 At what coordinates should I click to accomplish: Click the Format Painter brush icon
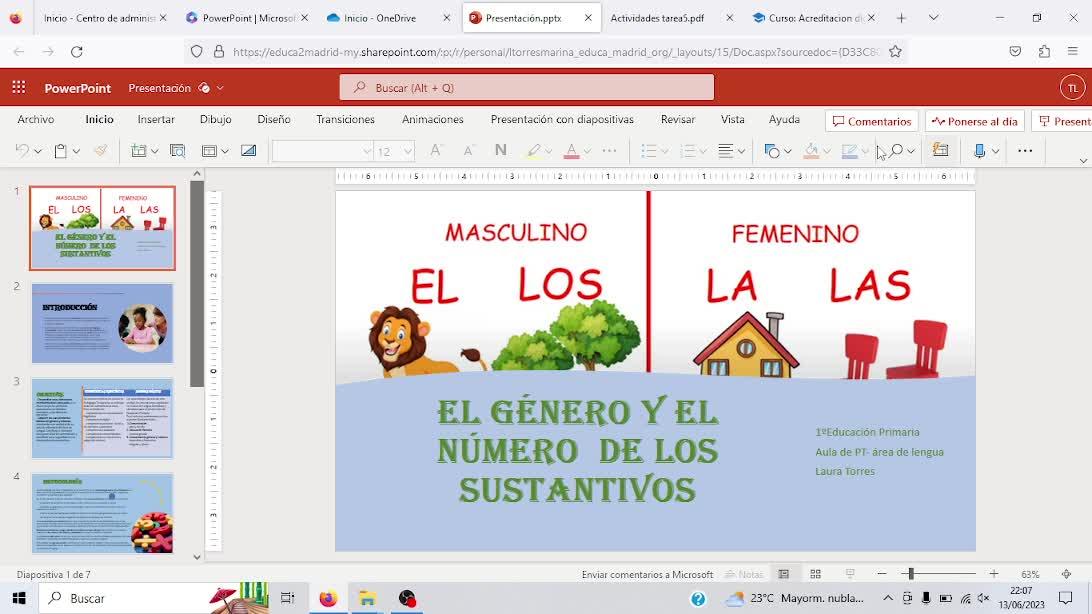coord(100,151)
